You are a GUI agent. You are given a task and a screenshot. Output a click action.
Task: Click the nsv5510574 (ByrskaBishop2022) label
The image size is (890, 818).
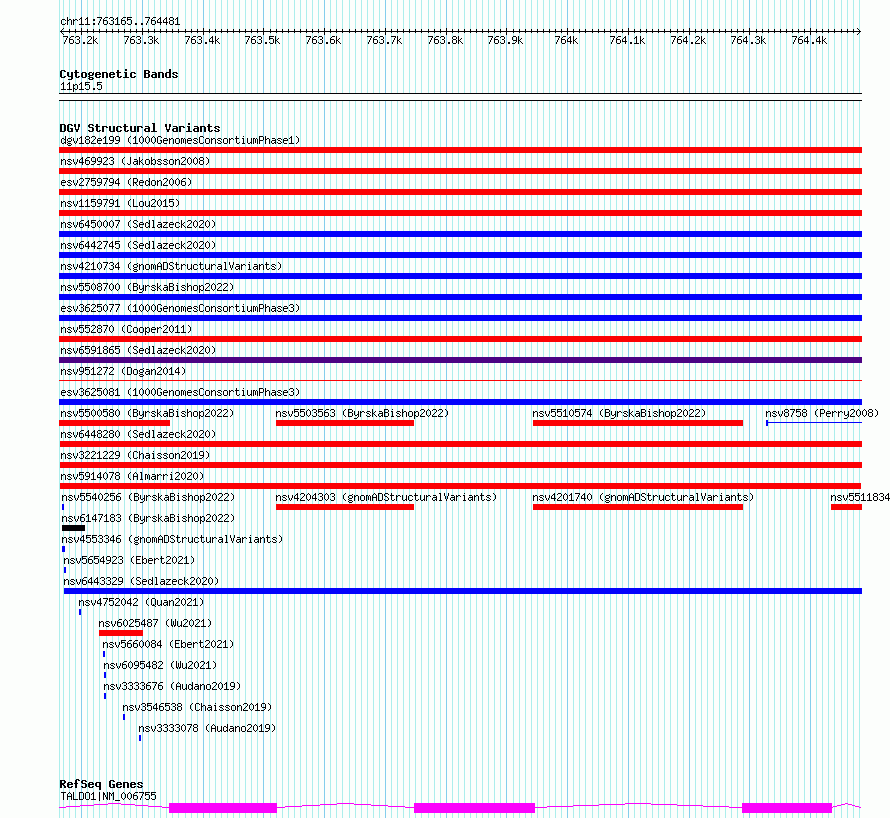tap(619, 413)
